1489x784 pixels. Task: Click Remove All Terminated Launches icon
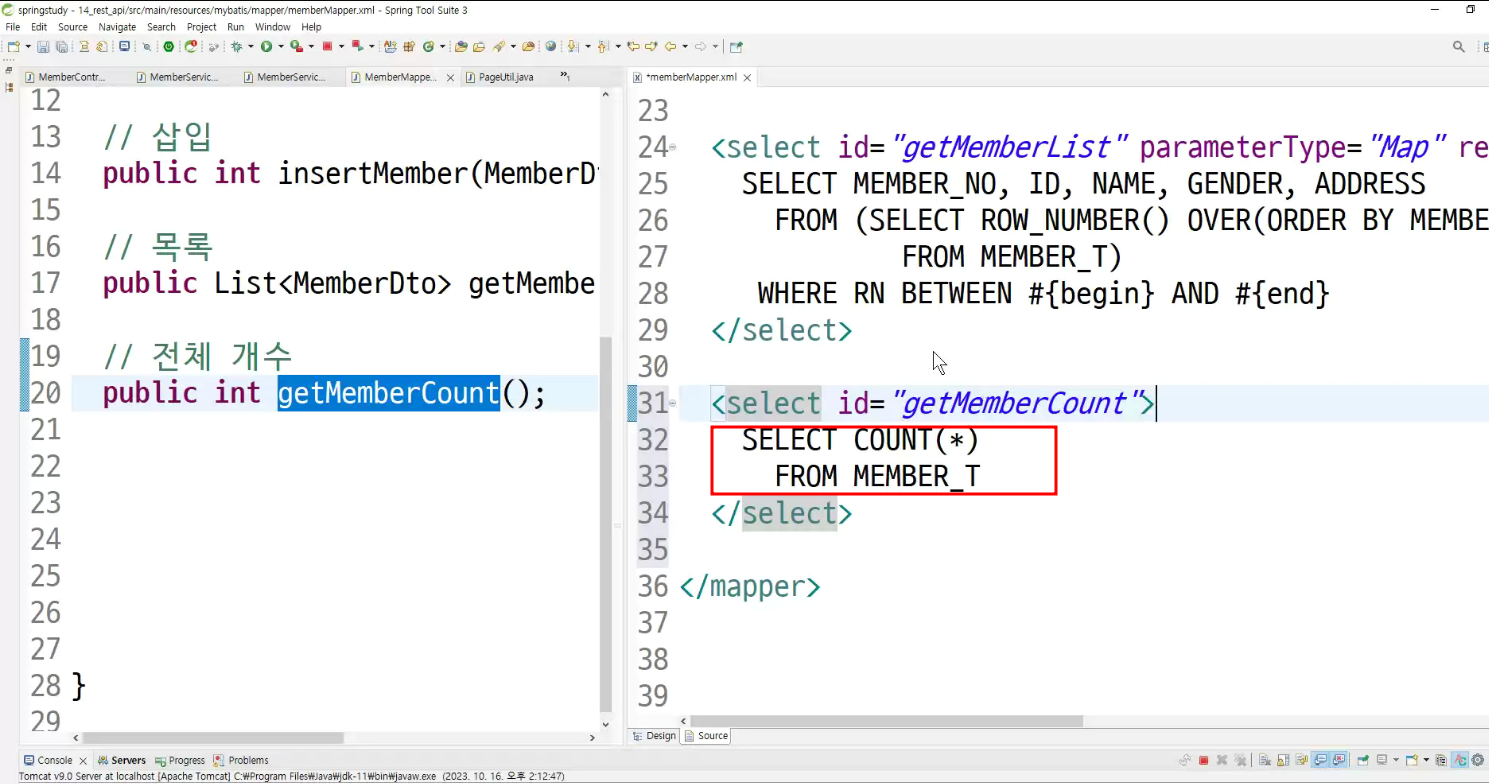pos(1240,760)
